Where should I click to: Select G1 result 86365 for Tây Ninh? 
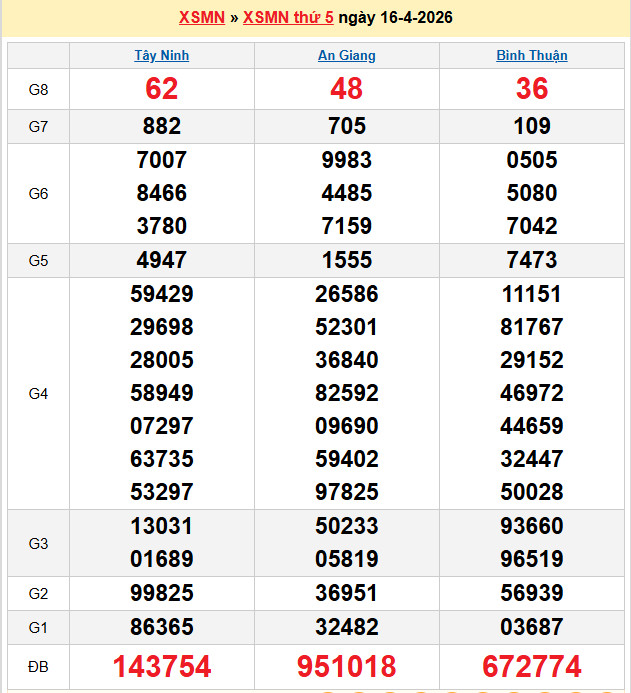pyautogui.click(x=162, y=627)
